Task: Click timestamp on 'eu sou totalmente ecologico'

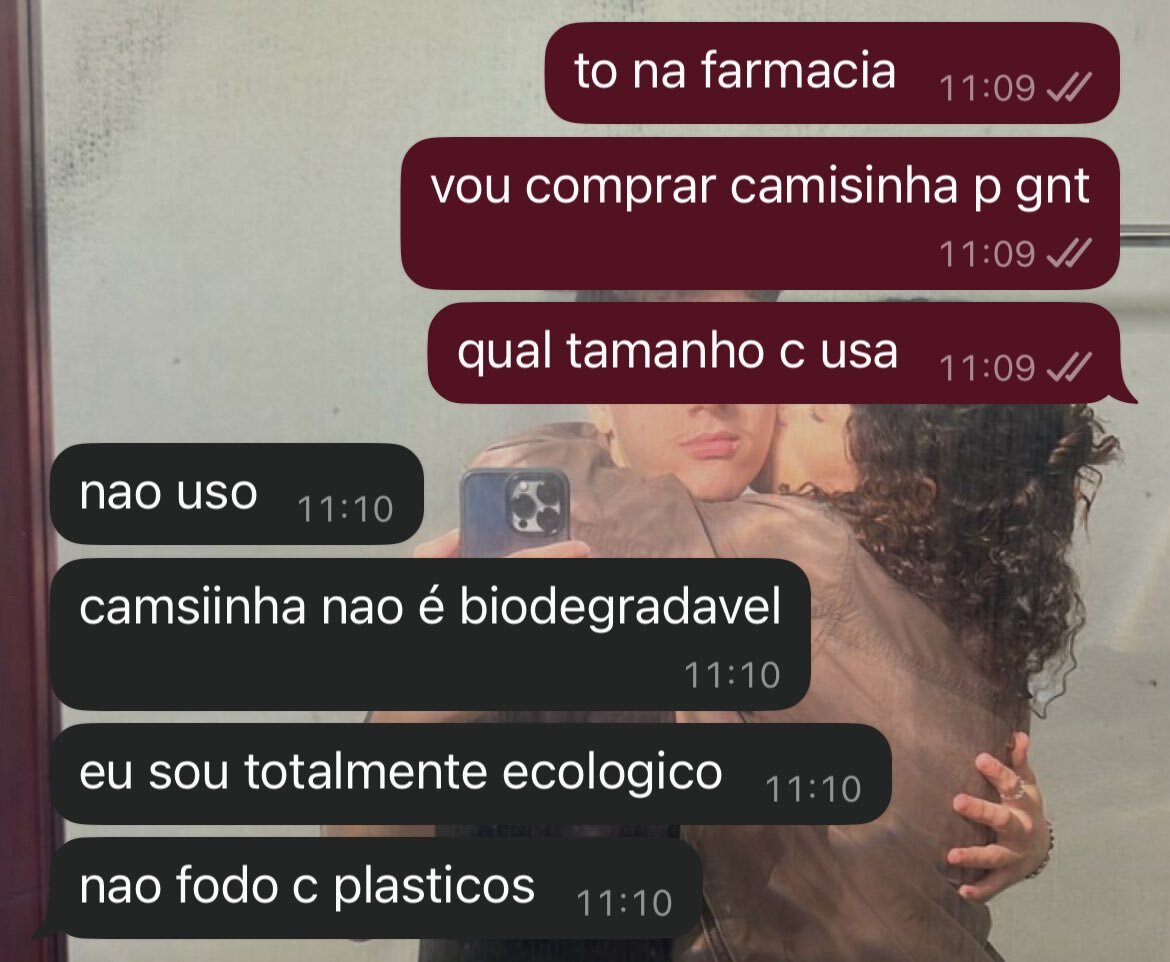Action: point(813,789)
